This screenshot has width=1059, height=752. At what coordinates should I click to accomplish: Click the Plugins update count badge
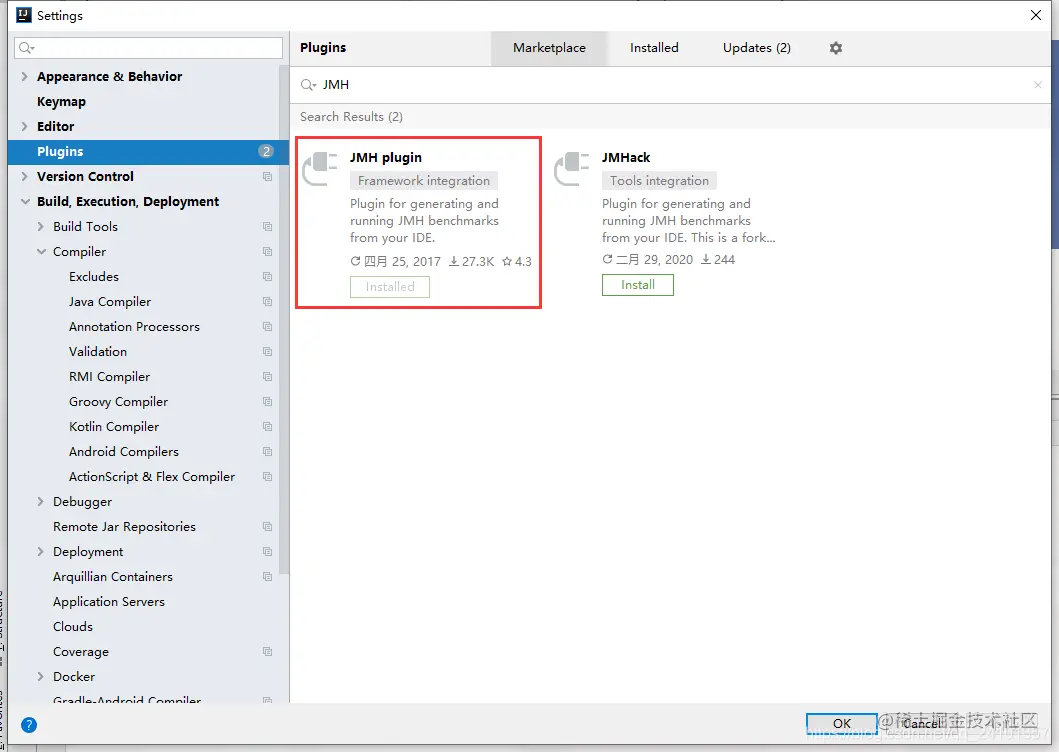pyautogui.click(x=266, y=151)
